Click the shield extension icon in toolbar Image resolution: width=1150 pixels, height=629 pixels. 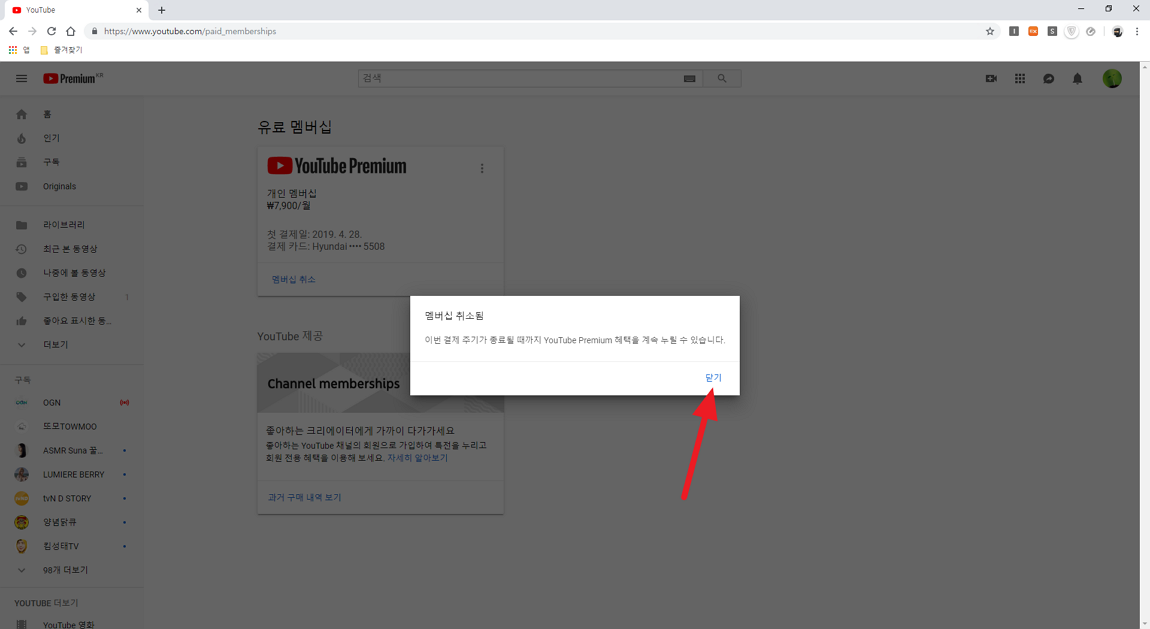(x=1072, y=31)
